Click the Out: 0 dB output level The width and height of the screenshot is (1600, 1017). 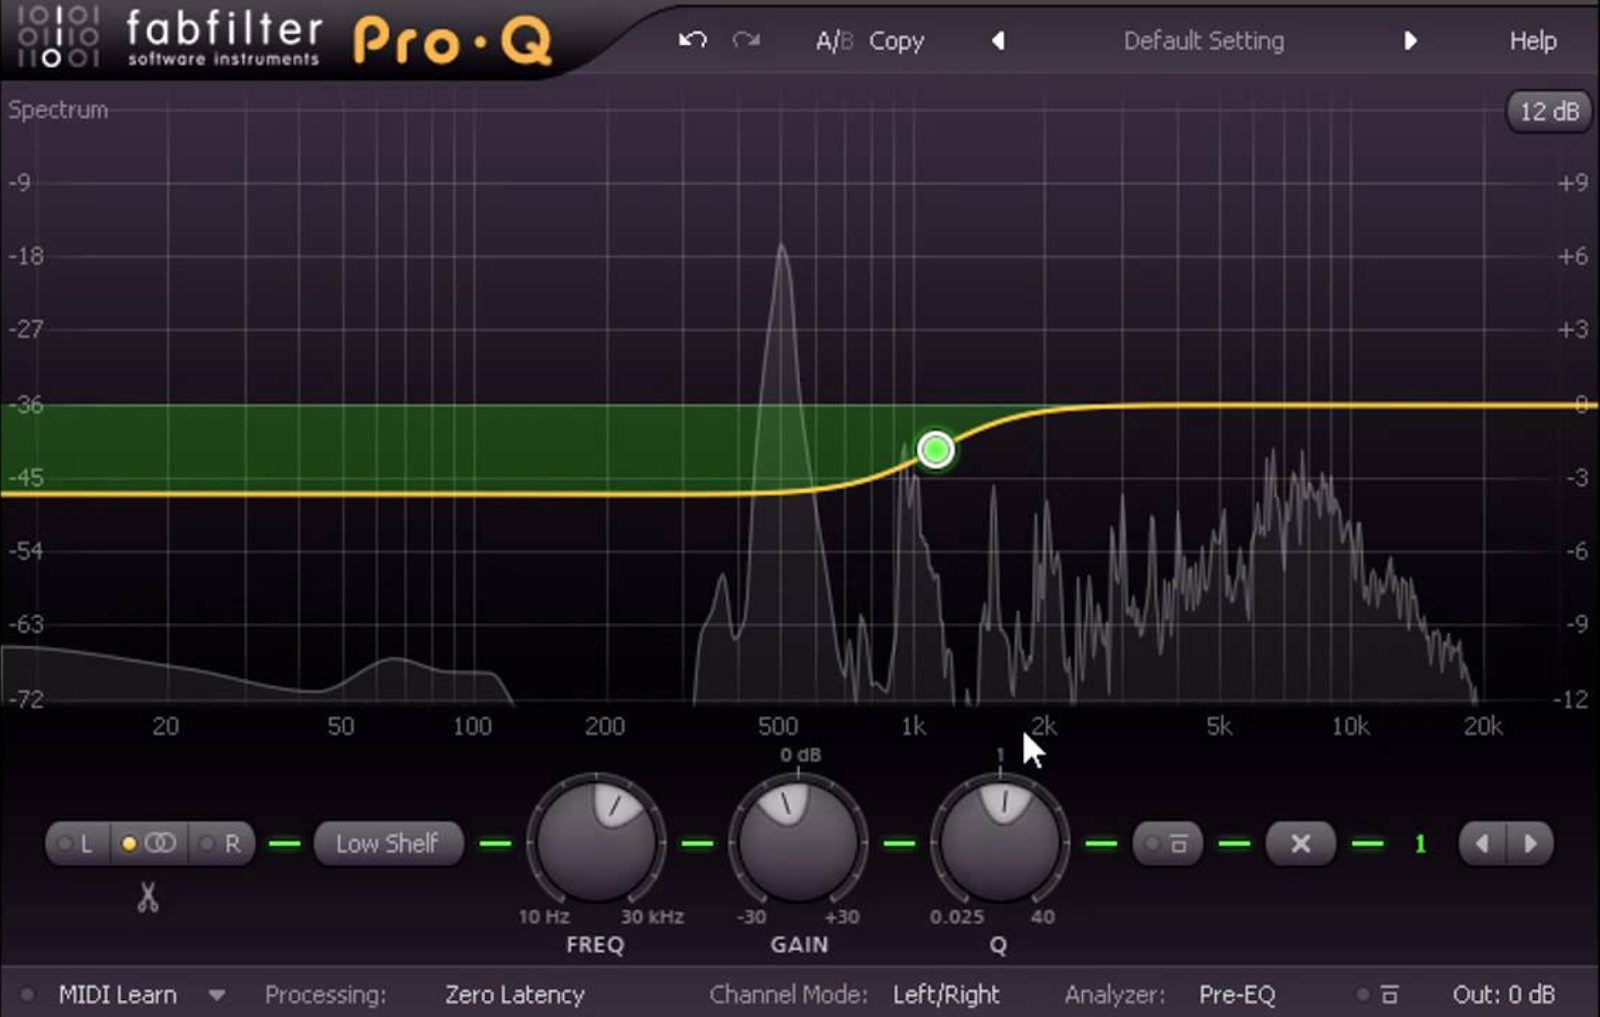pos(1503,995)
